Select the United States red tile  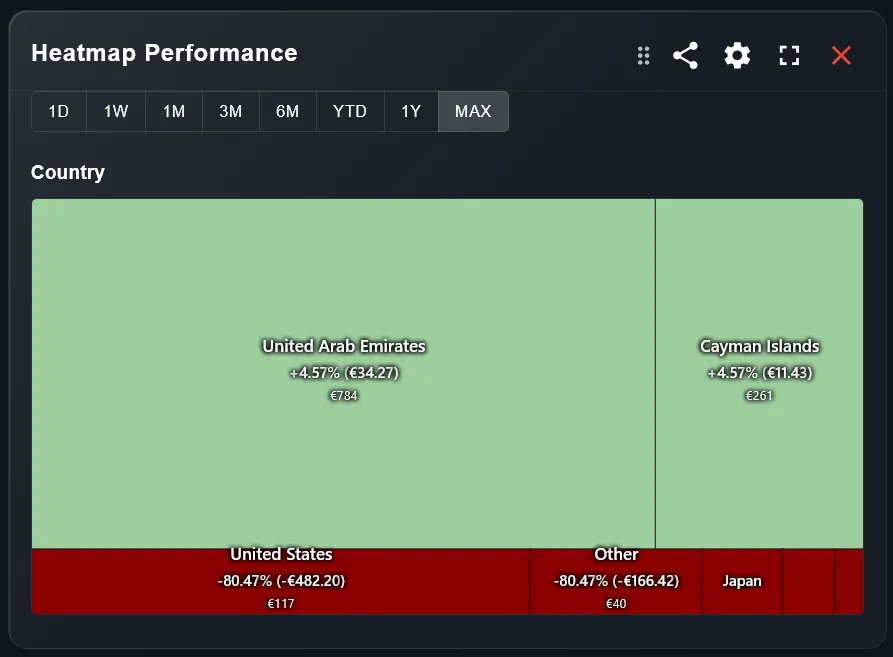(x=280, y=581)
